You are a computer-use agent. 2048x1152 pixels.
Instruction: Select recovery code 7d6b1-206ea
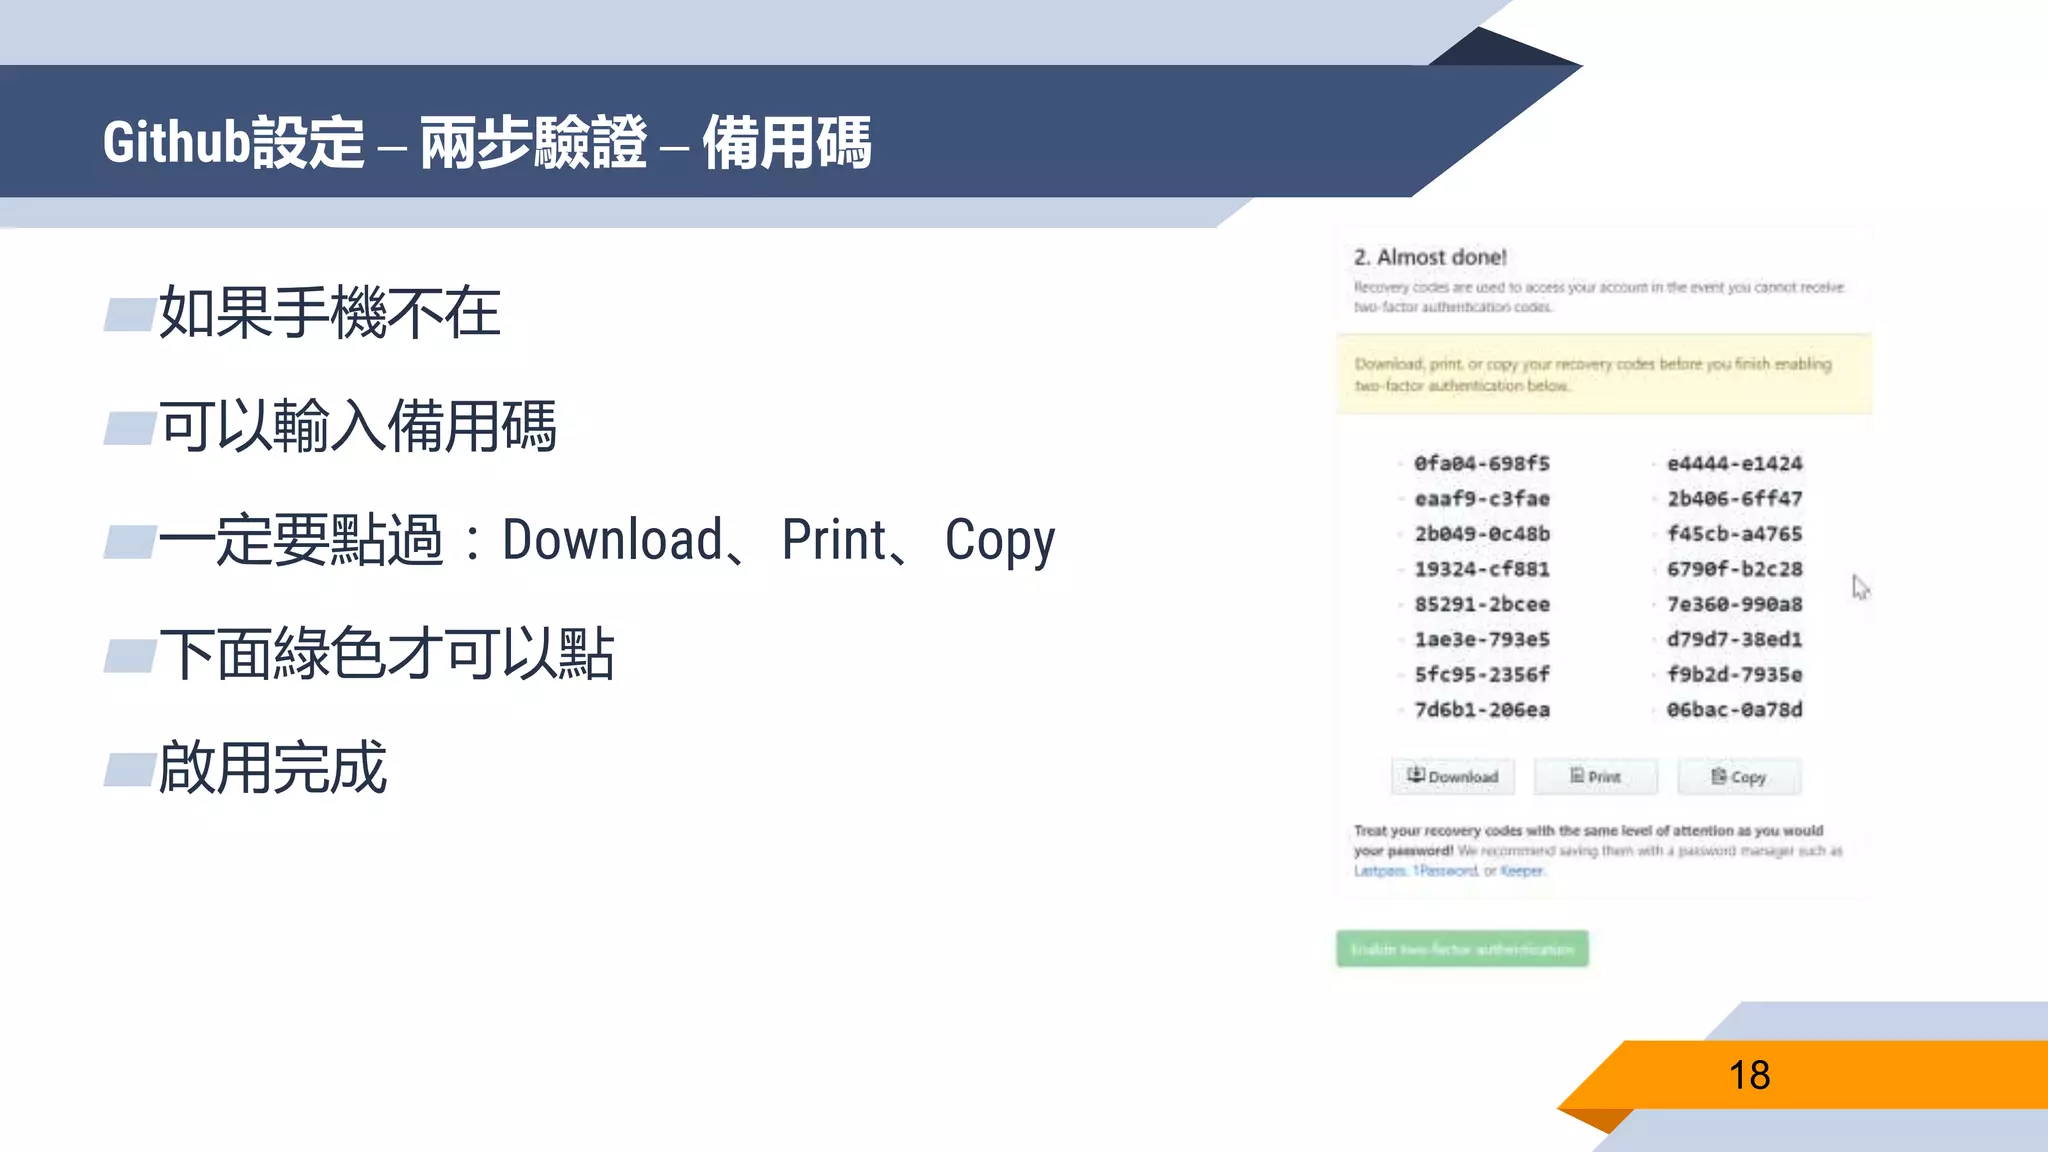1482,710
